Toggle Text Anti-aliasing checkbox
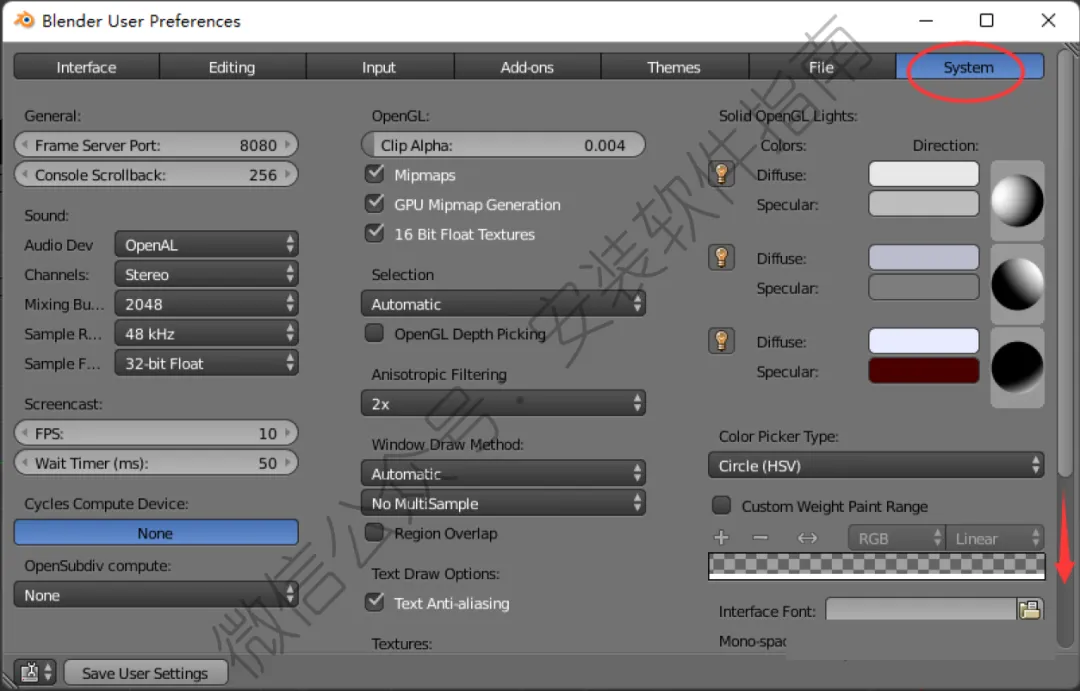This screenshot has height=691, width=1080. point(375,602)
